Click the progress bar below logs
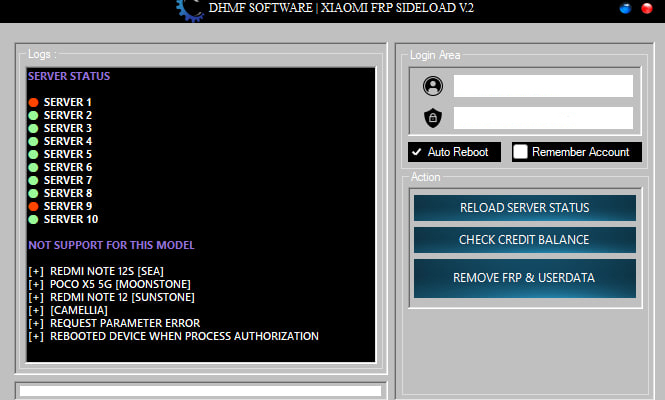 pos(201,391)
